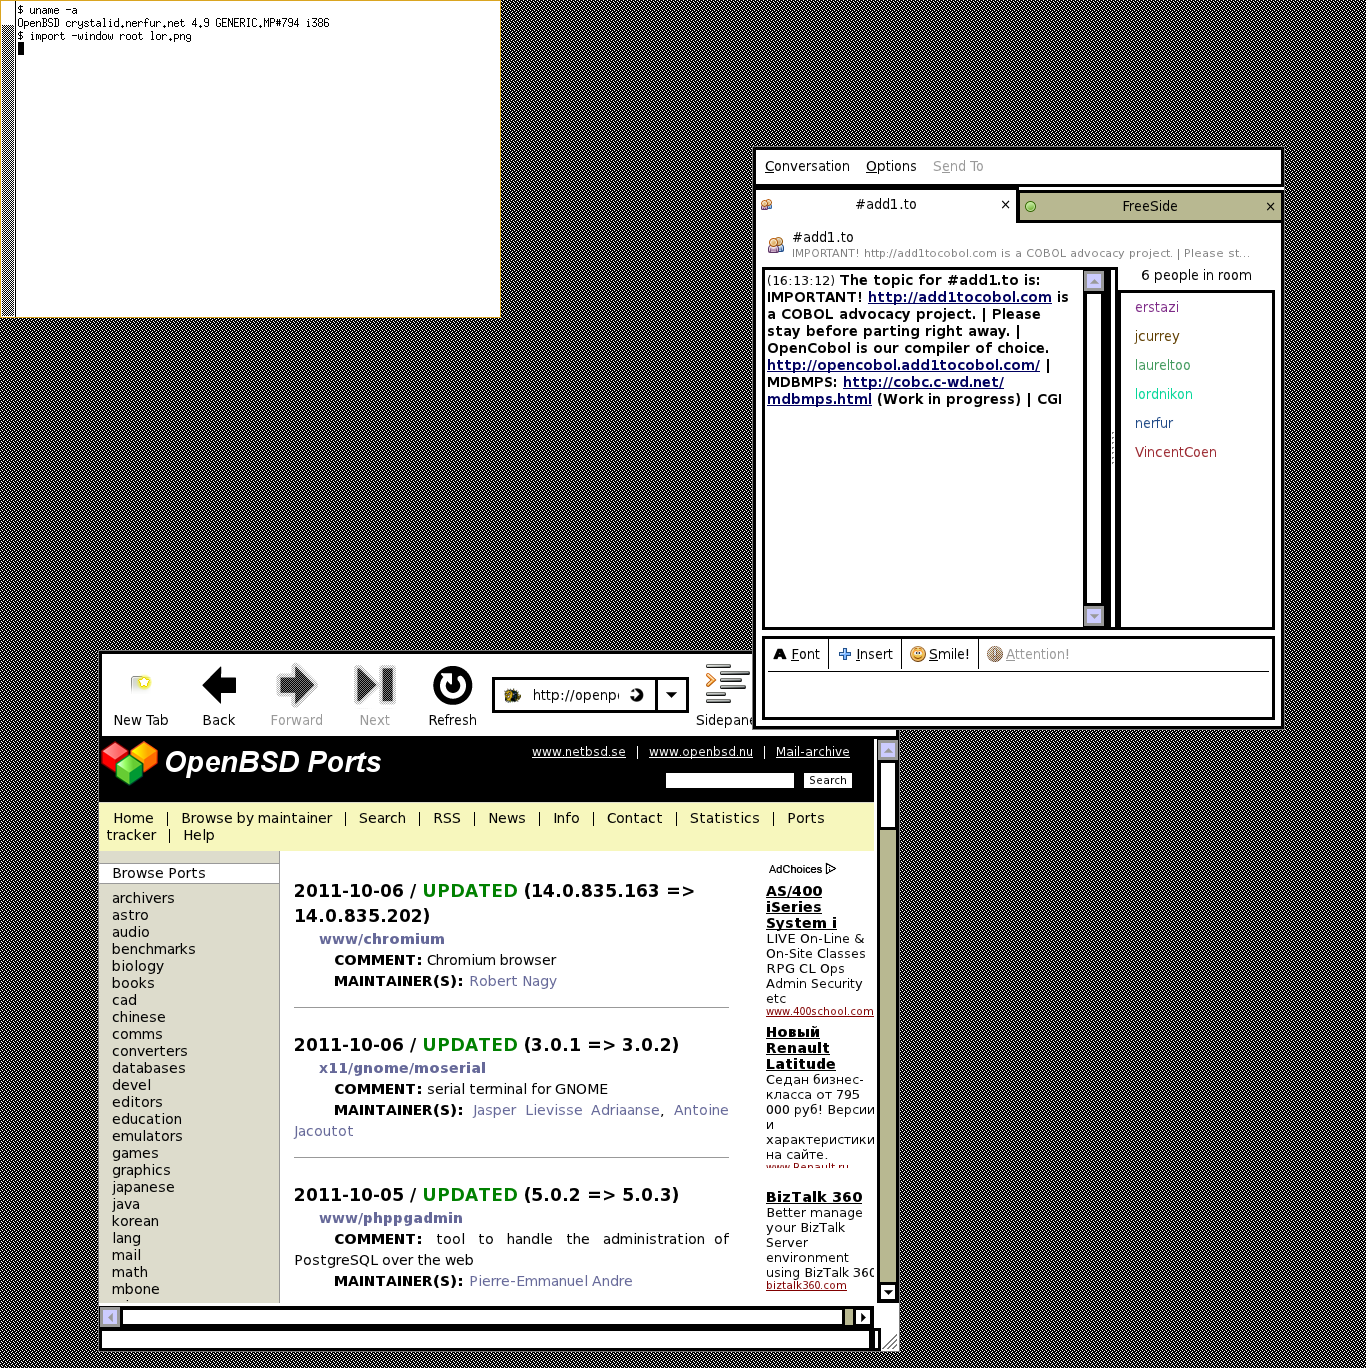Click the New Tab icon in browser
Image resolution: width=1366 pixels, height=1368 pixels.
click(141, 685)
